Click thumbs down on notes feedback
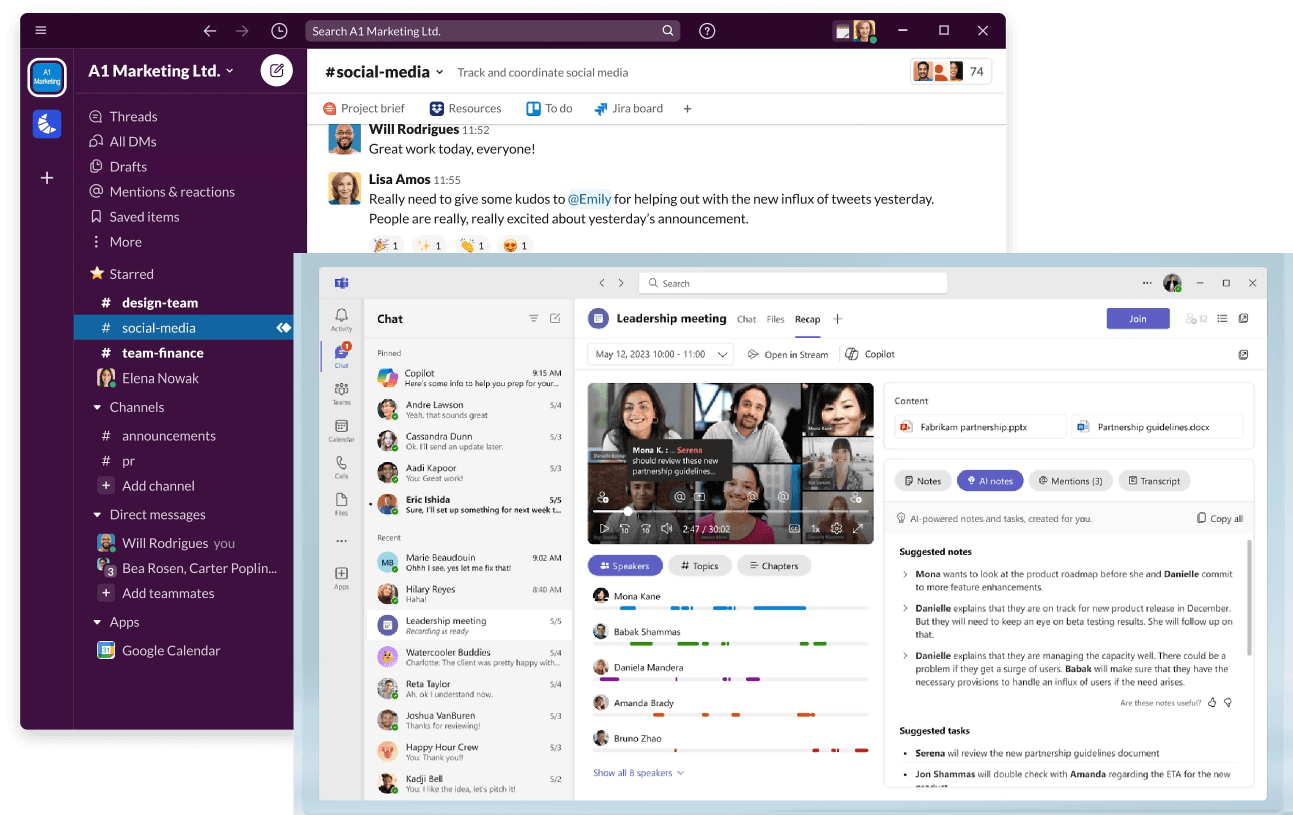Image resolution: width=1293 pixels, height=815 pixels. 1228,703
